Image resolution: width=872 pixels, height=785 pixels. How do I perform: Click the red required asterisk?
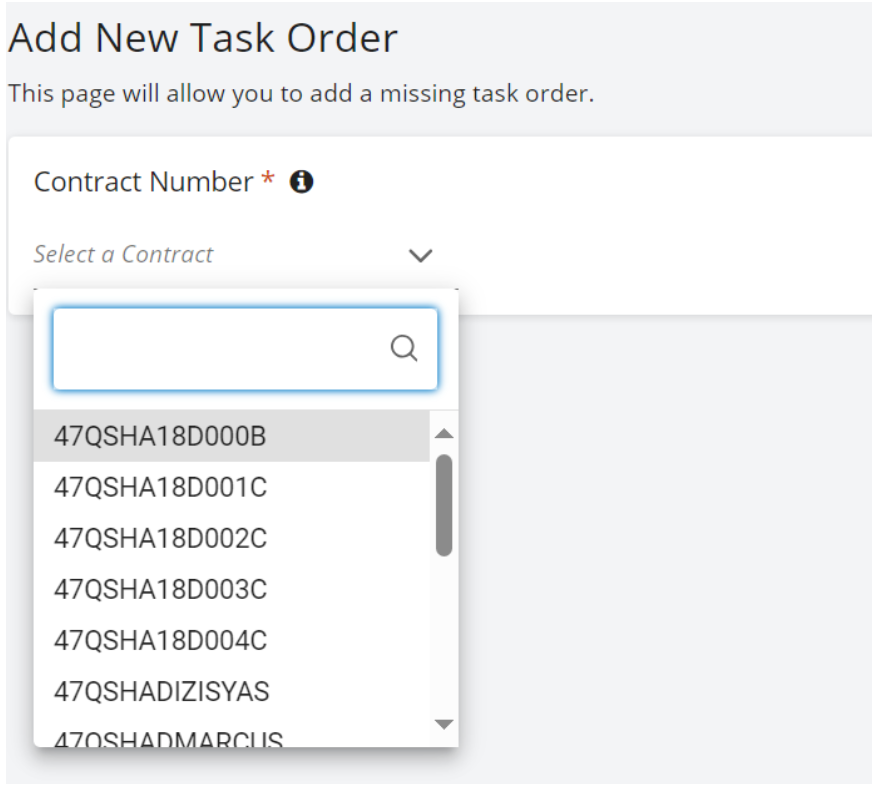click(x=267, y=180)
